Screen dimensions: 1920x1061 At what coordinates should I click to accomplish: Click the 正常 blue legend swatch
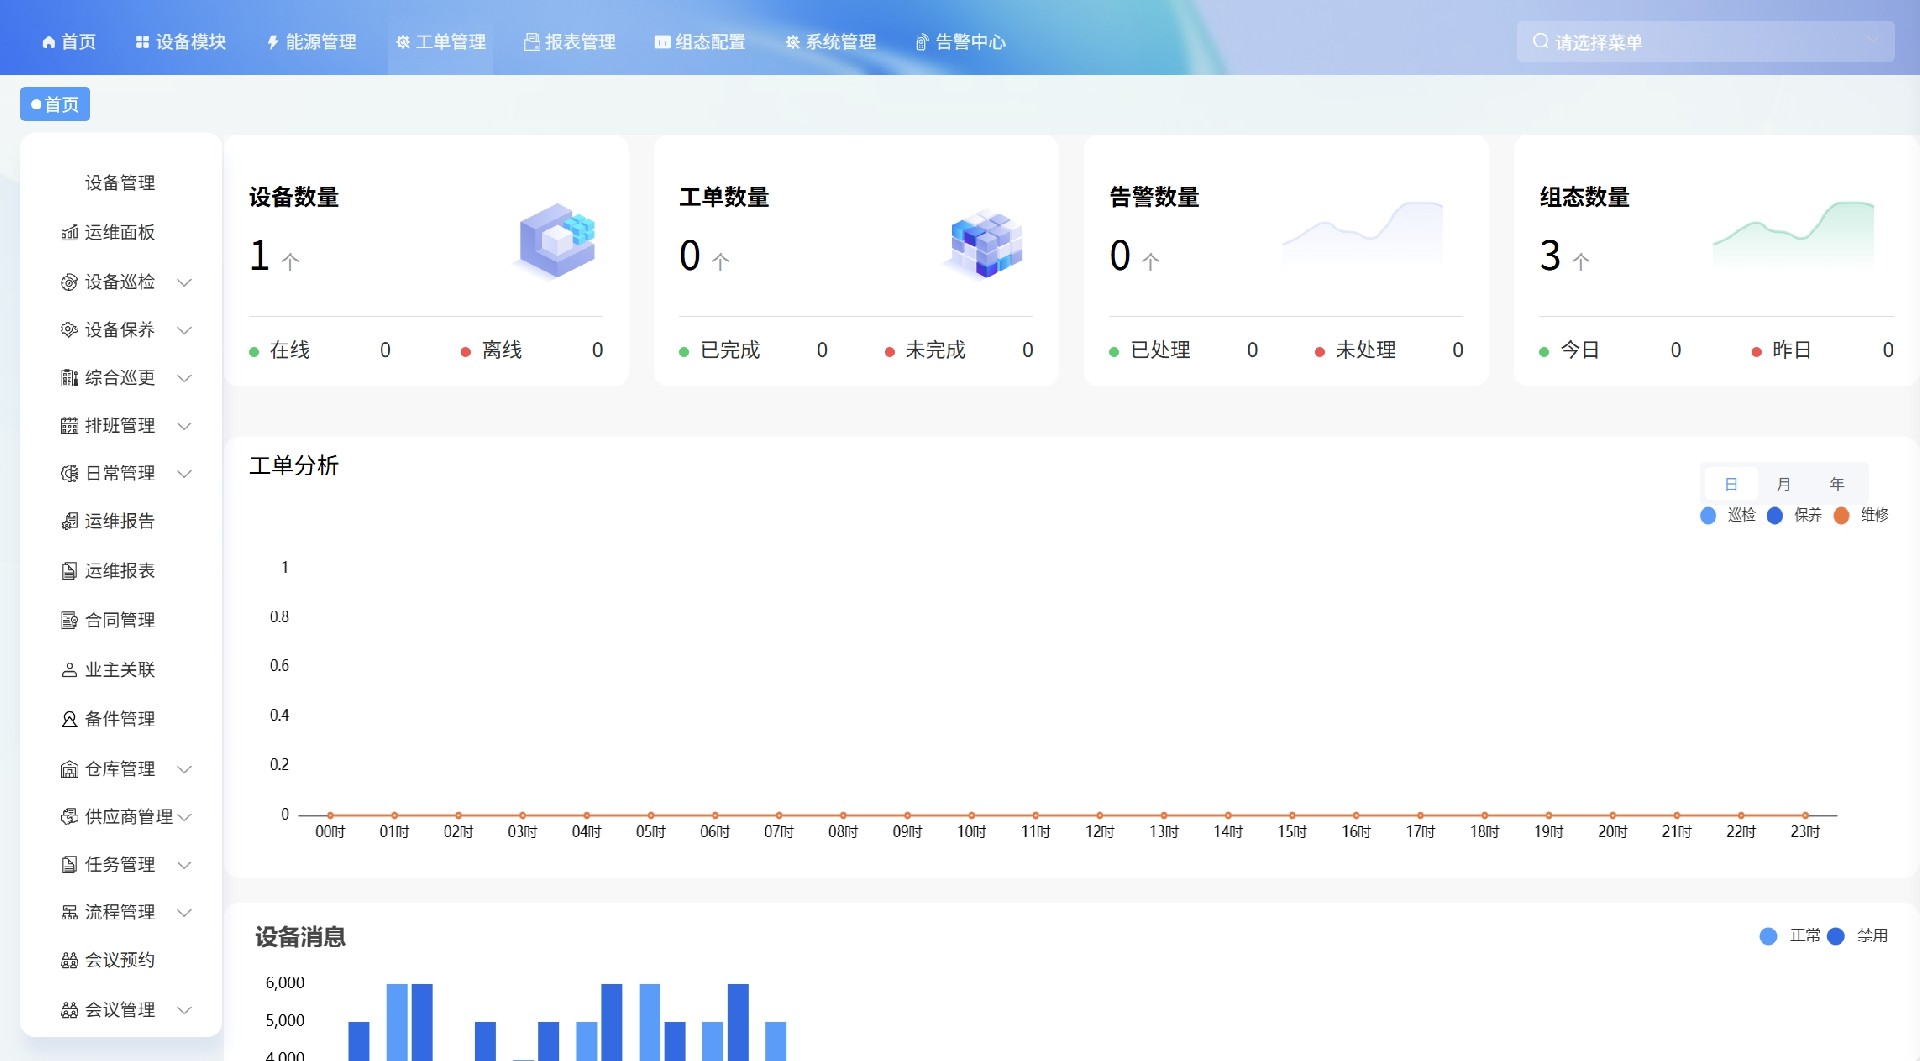[1768, 936]
